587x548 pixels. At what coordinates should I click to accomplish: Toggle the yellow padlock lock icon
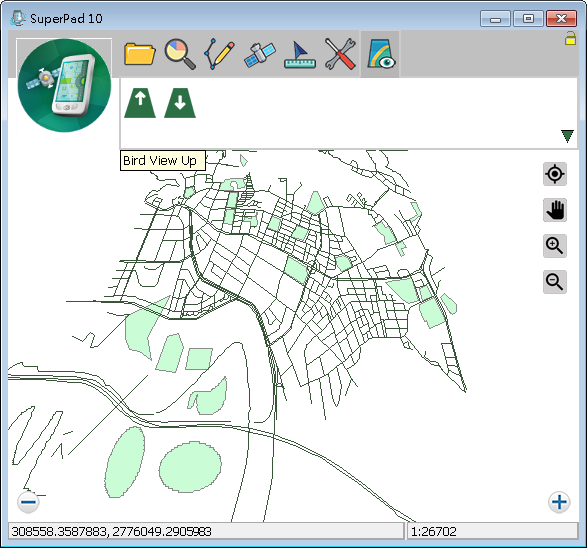(570, 38)
